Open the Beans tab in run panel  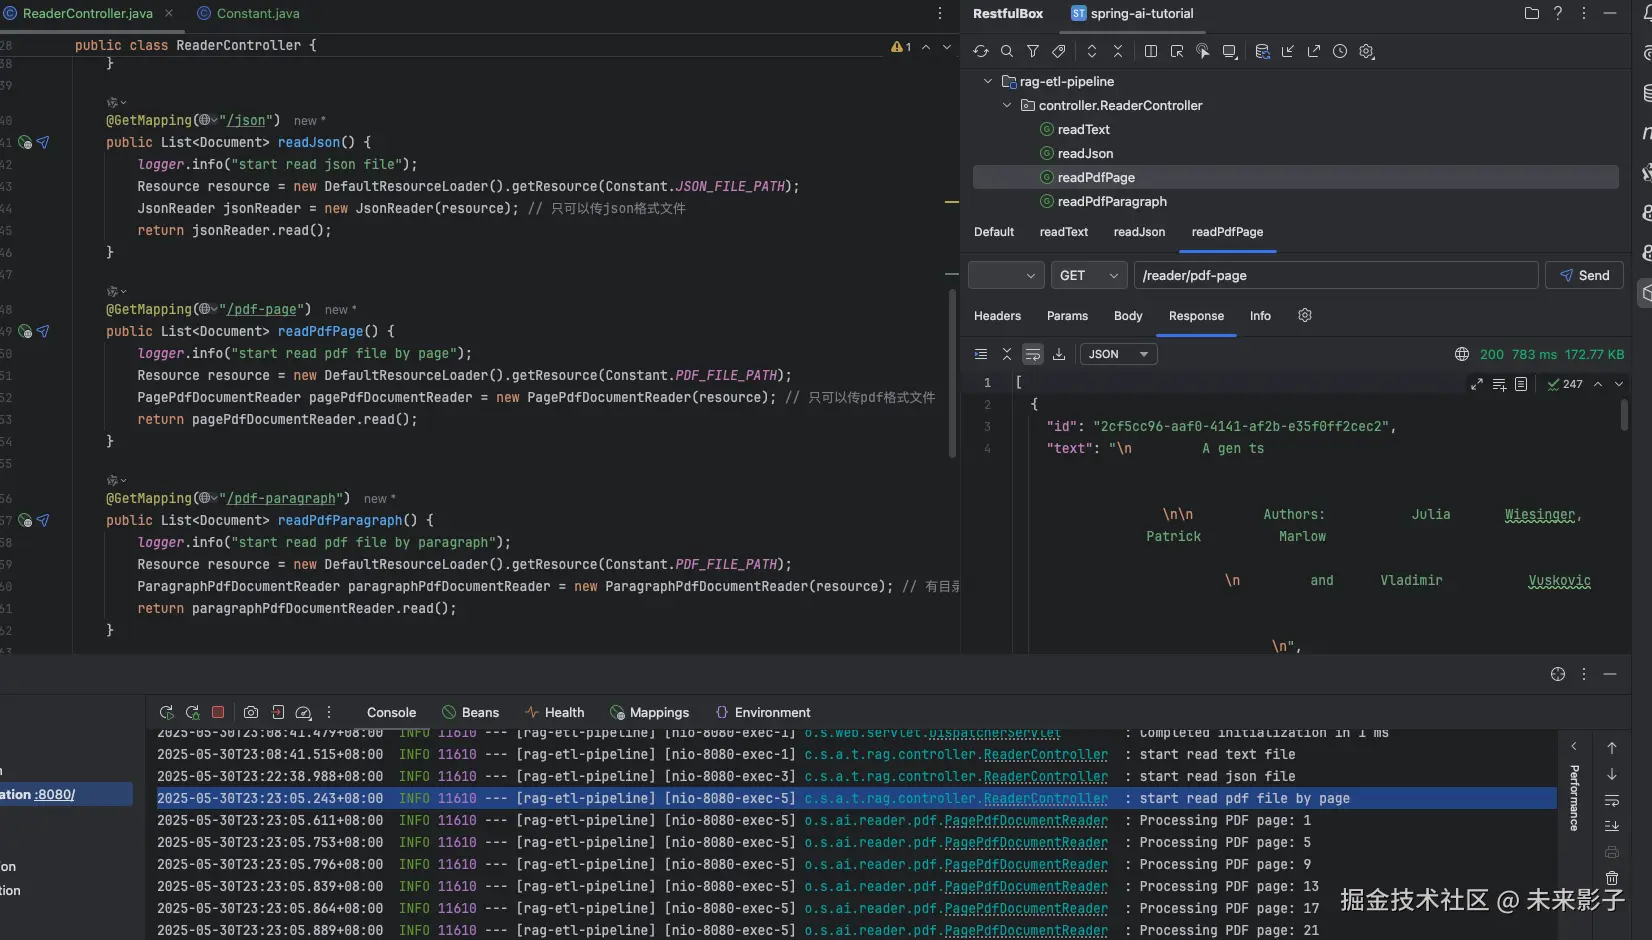(x=471, y=712)
